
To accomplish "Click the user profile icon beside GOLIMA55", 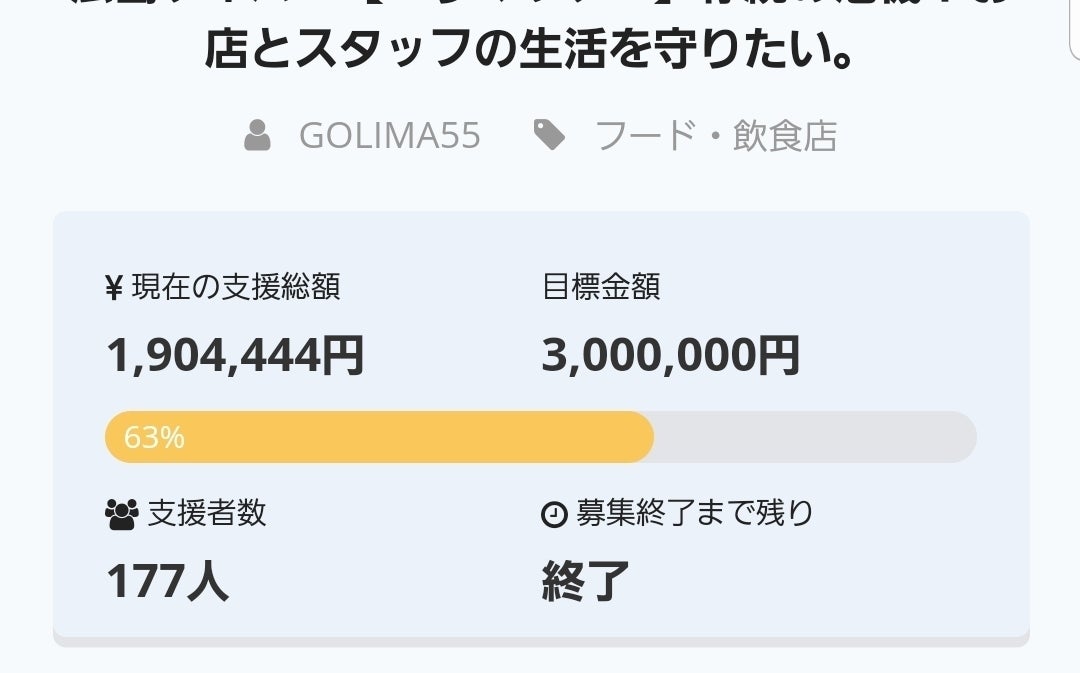I will 258,135.
